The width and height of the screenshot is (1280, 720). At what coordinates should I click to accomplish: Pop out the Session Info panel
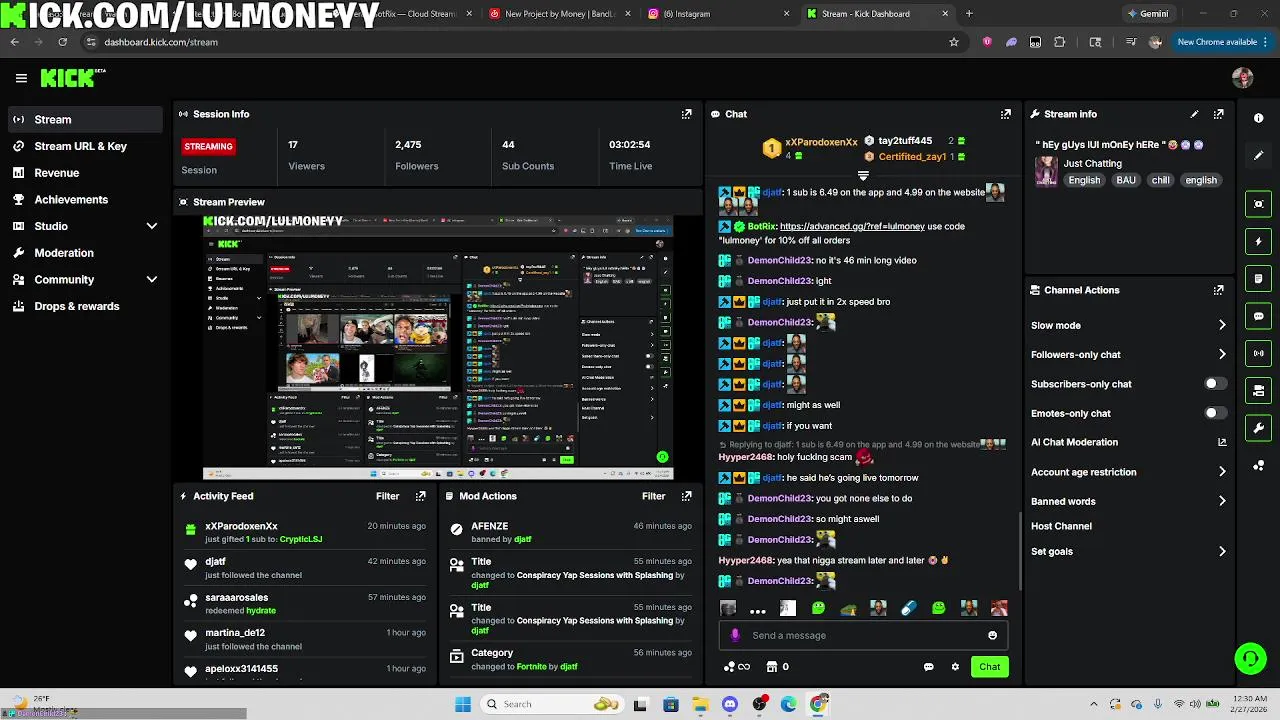[x=686, y=114]
